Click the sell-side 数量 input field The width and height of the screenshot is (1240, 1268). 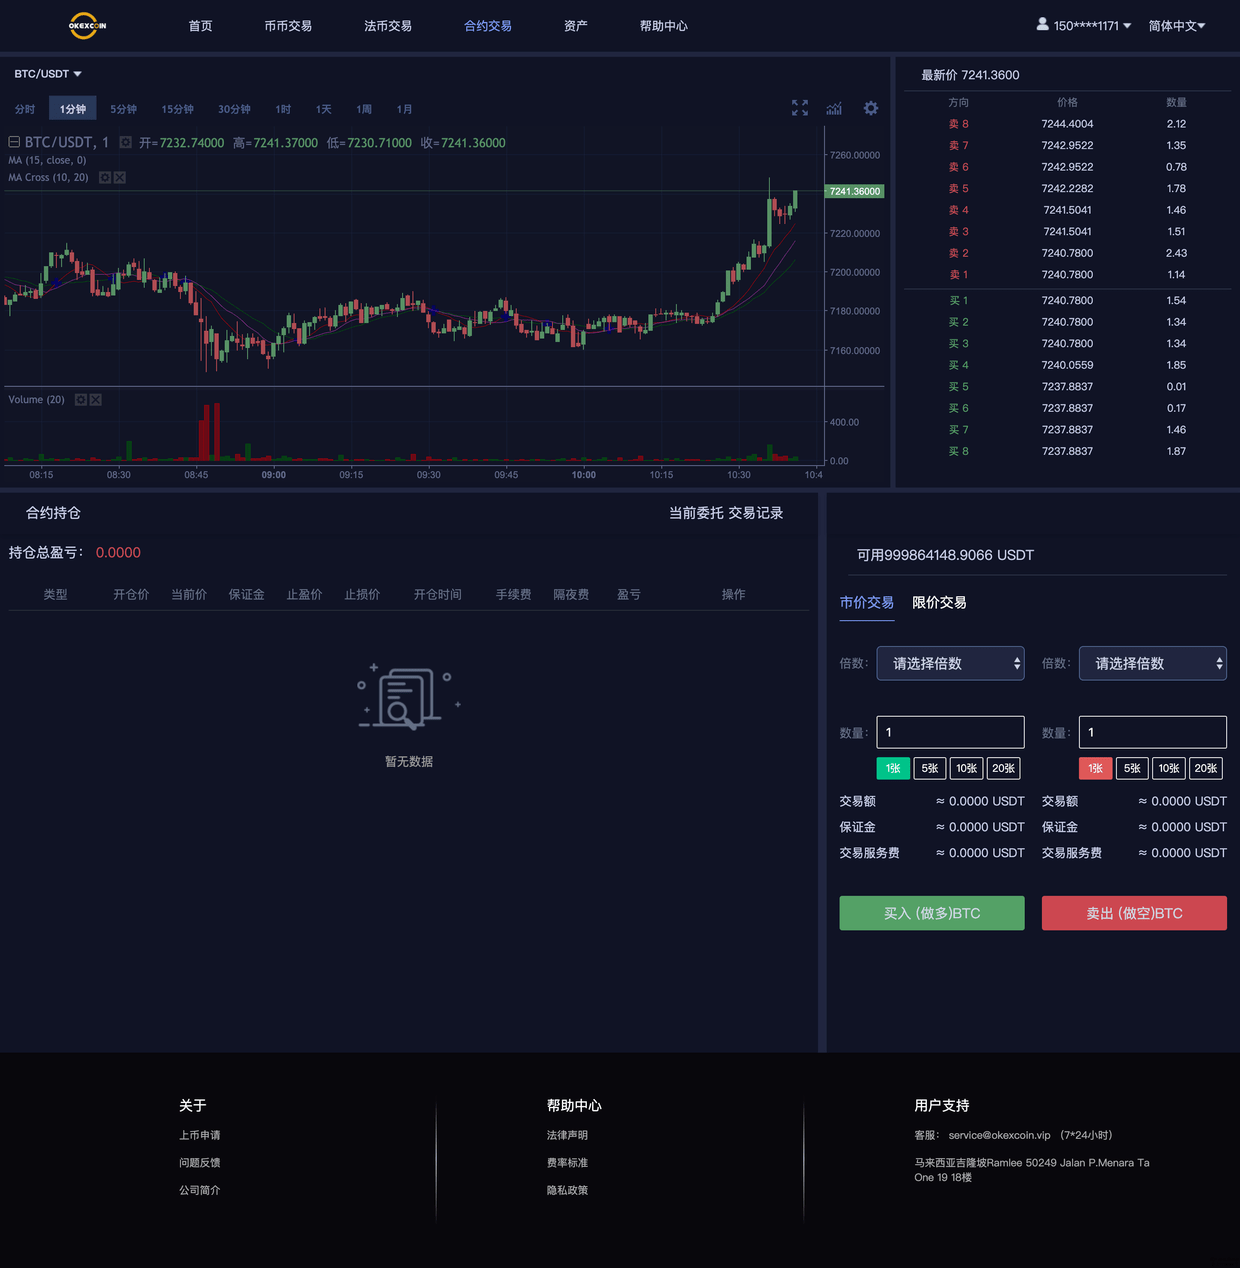[1152, 732]
